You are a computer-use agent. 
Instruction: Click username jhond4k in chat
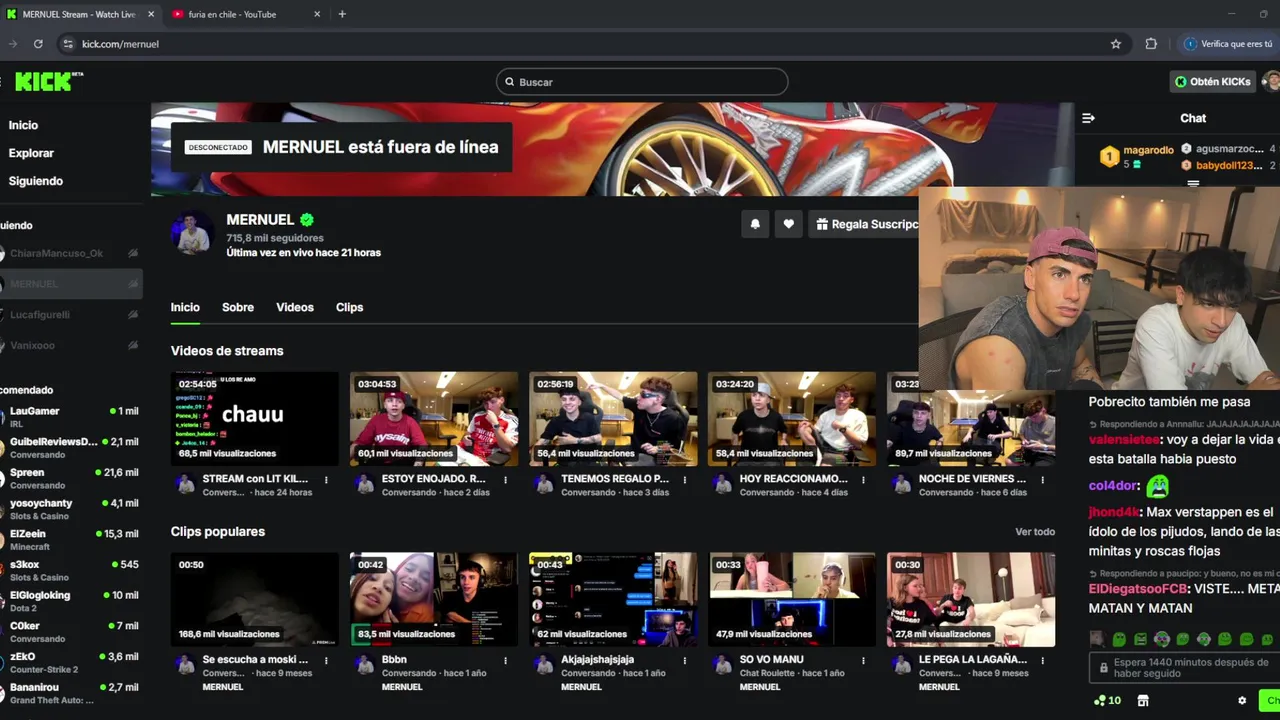click(x=1114, y=513)
